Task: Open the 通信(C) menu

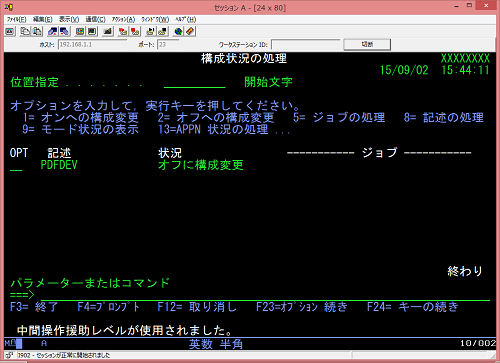Action: click(x=95, y=19)
